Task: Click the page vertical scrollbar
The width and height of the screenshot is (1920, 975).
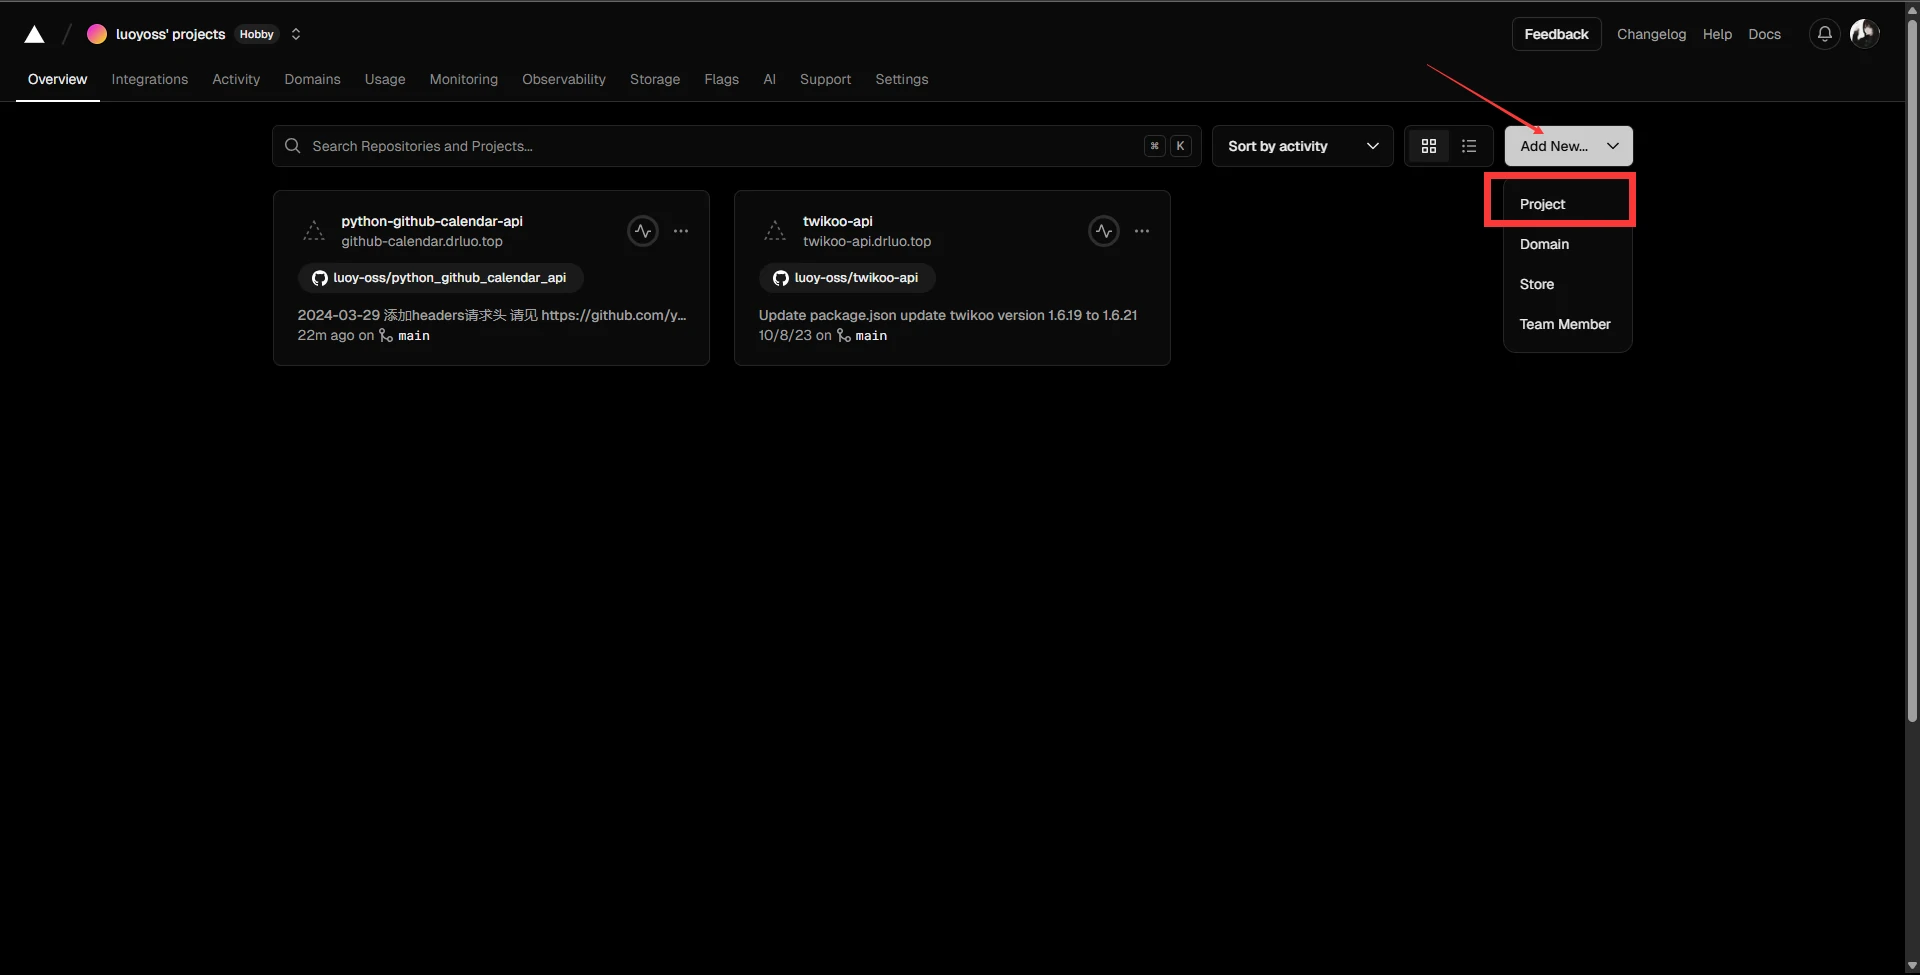Action: (1912, 400)
